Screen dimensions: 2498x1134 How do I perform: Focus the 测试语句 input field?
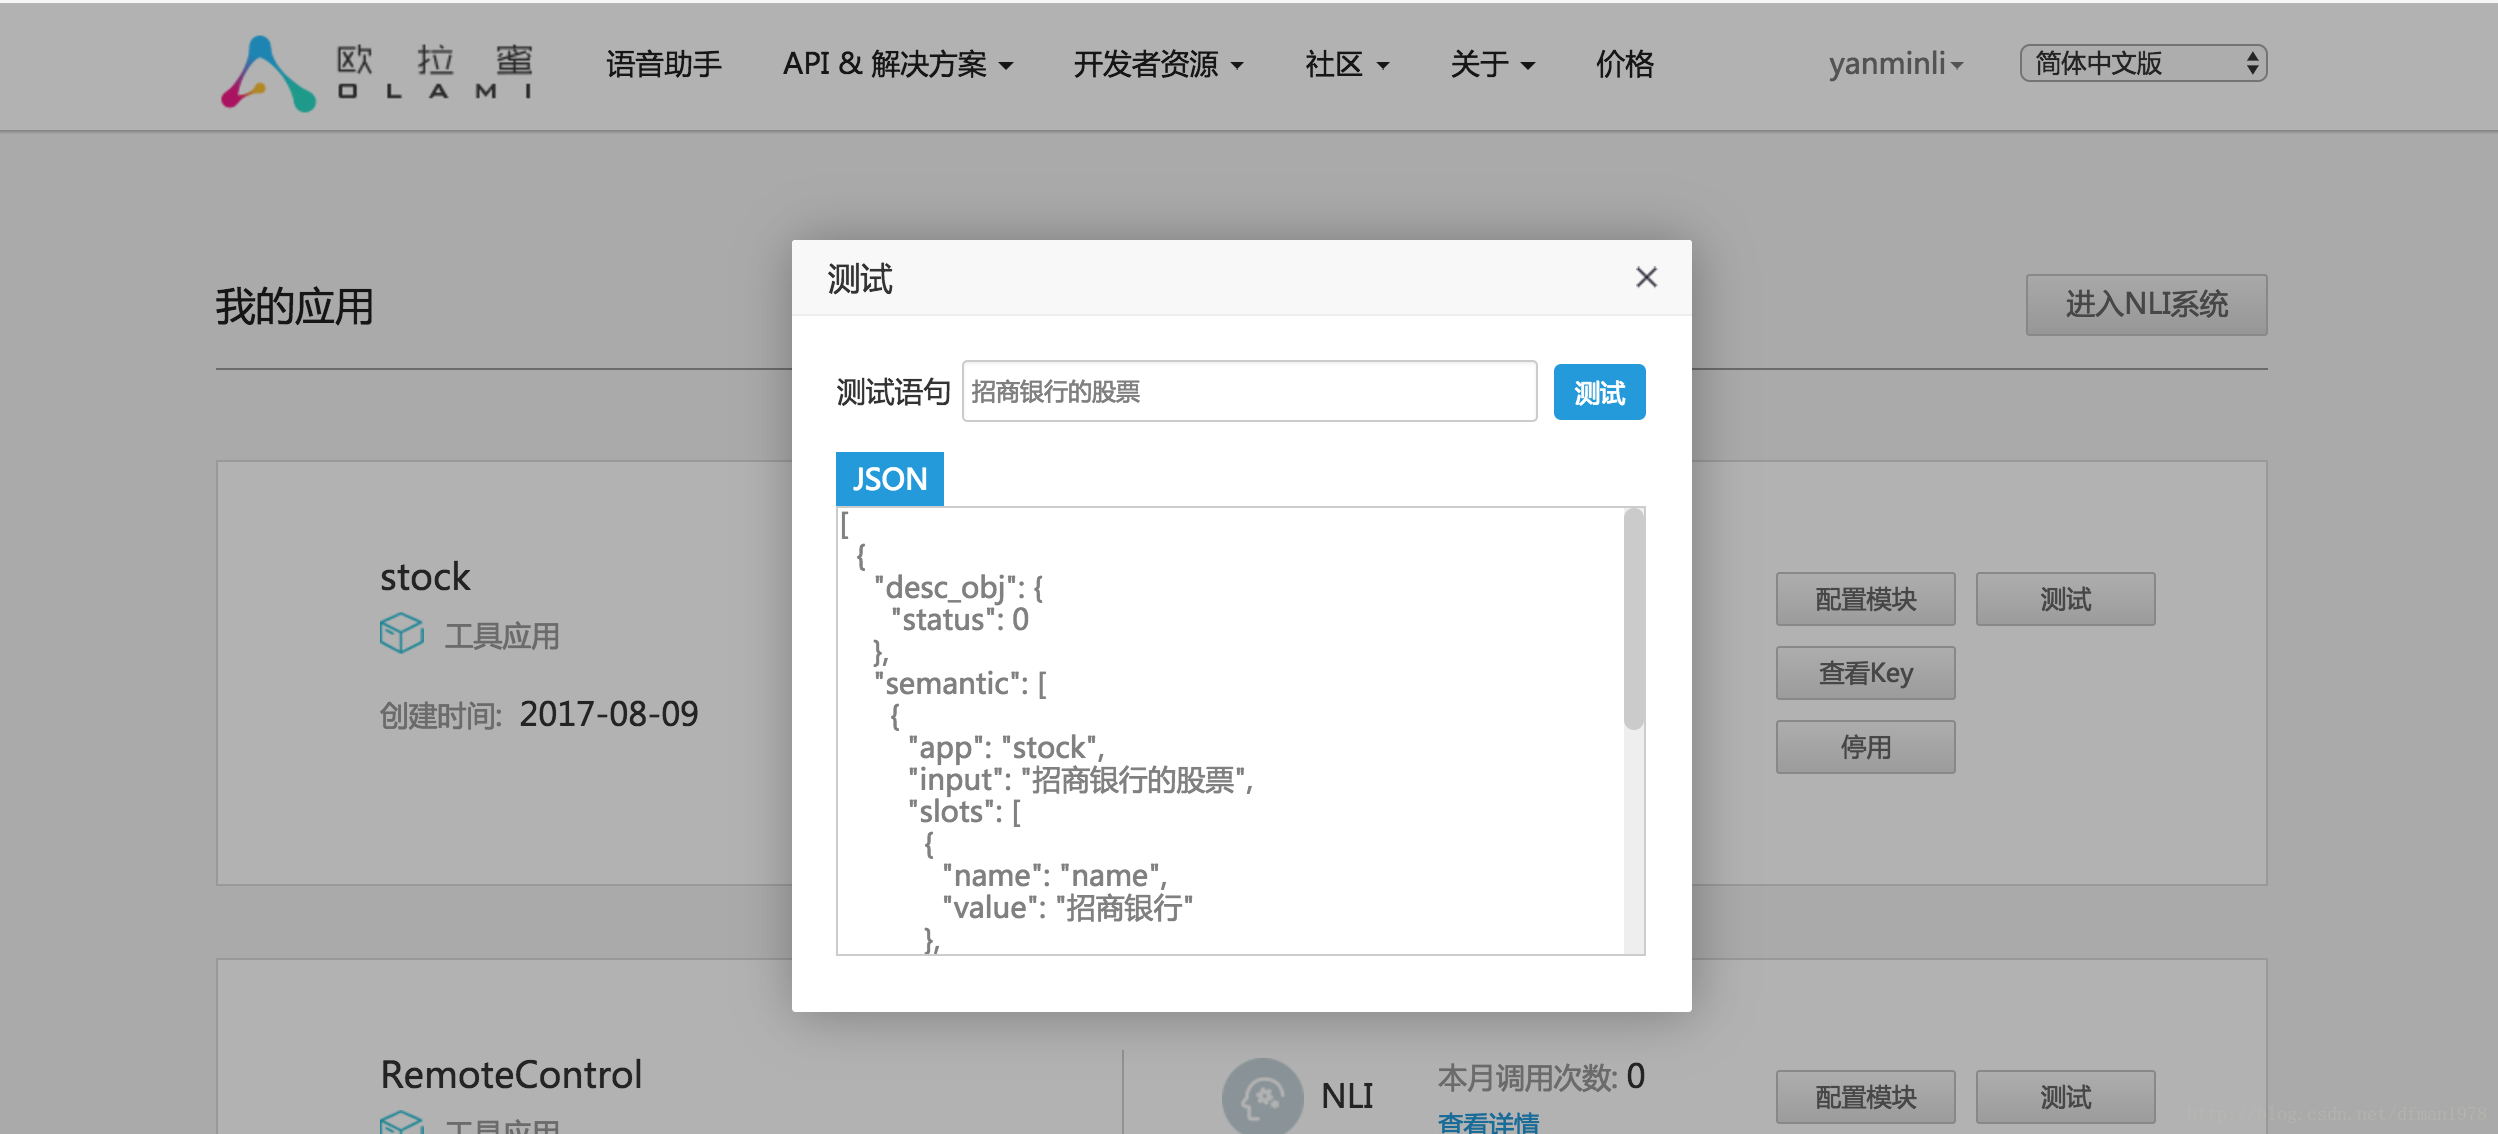tap(1249, 391)
